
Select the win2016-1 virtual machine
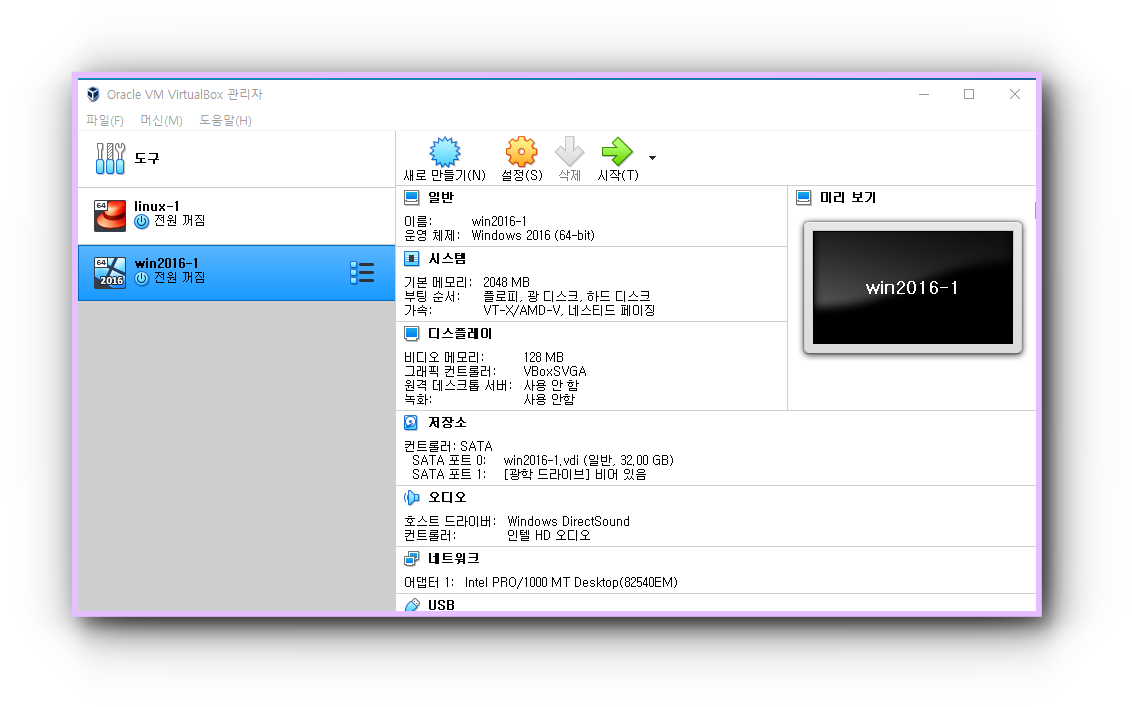(236, 272)
